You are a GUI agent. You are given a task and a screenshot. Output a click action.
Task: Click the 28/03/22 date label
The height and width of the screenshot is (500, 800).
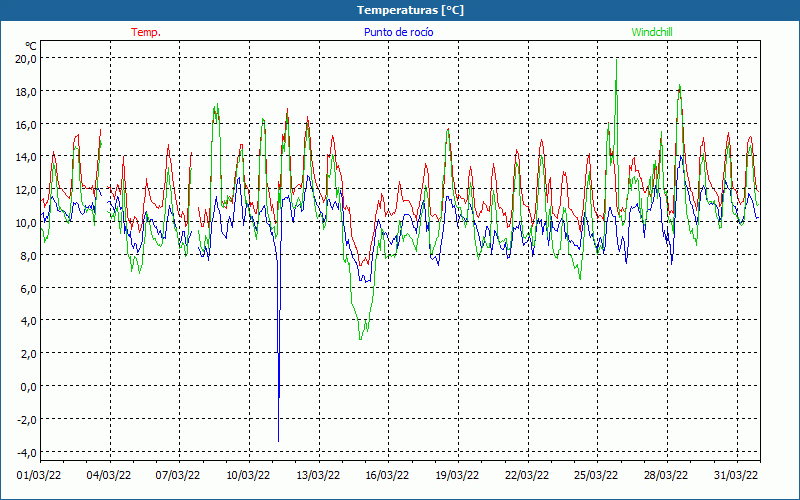pyautogui.click(x=666, y=476)
